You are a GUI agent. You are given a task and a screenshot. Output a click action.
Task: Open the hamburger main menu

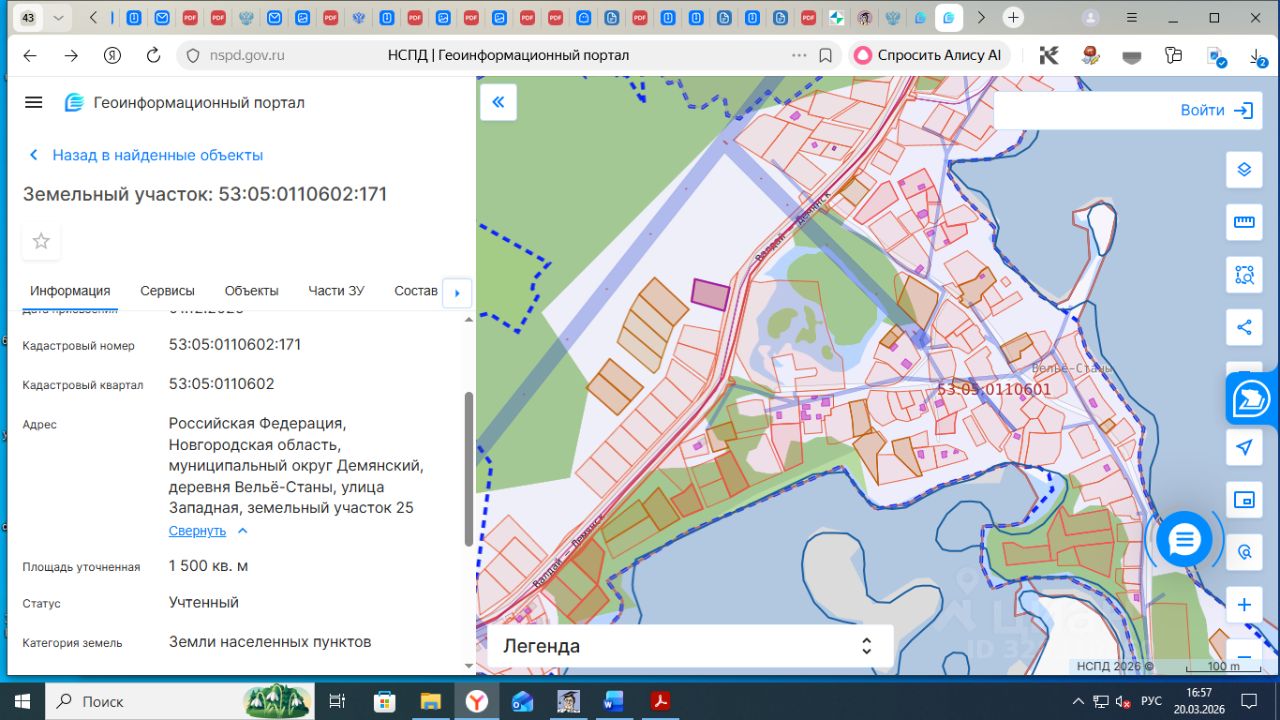tap(34, 102)
